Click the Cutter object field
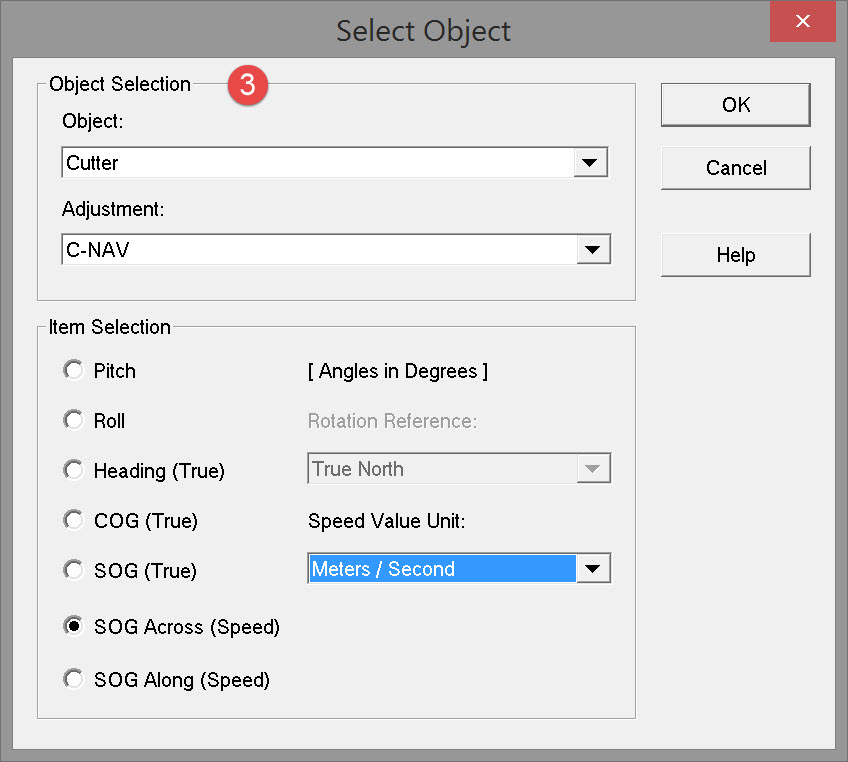This screenshot has width=848, height=762. click(x=316, y=163)
